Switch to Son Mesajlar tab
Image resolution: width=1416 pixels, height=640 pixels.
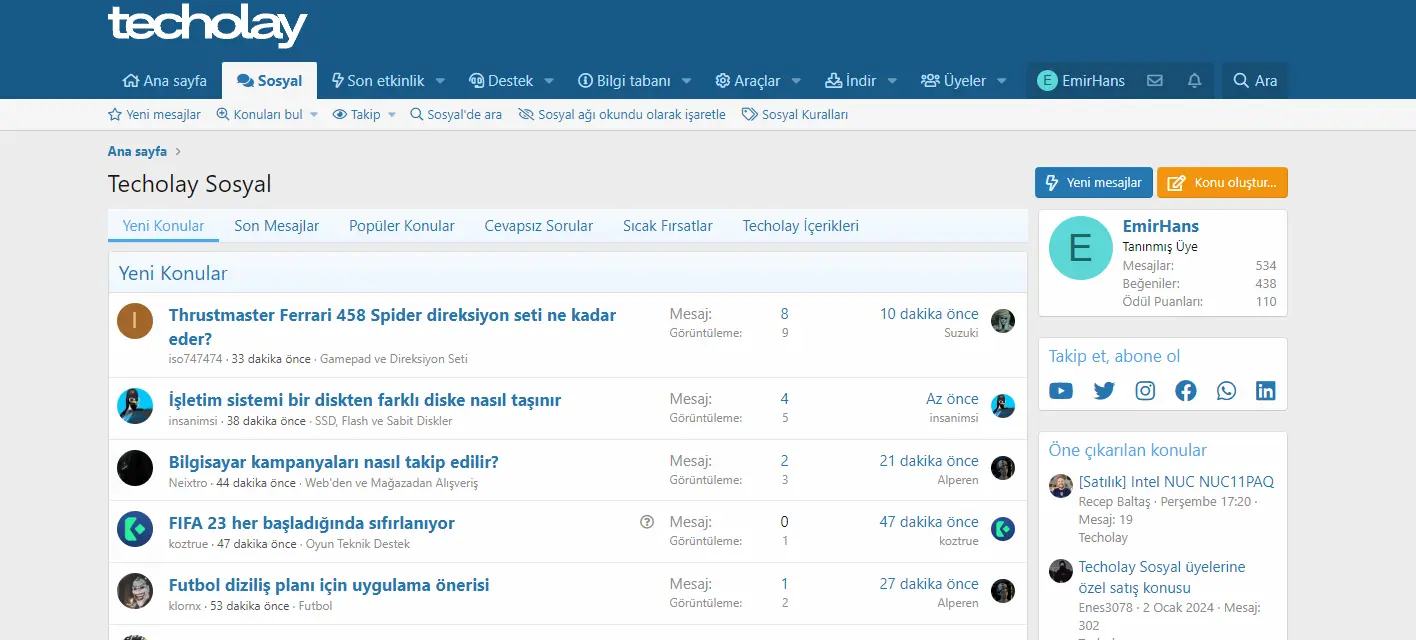click(276, 226)
